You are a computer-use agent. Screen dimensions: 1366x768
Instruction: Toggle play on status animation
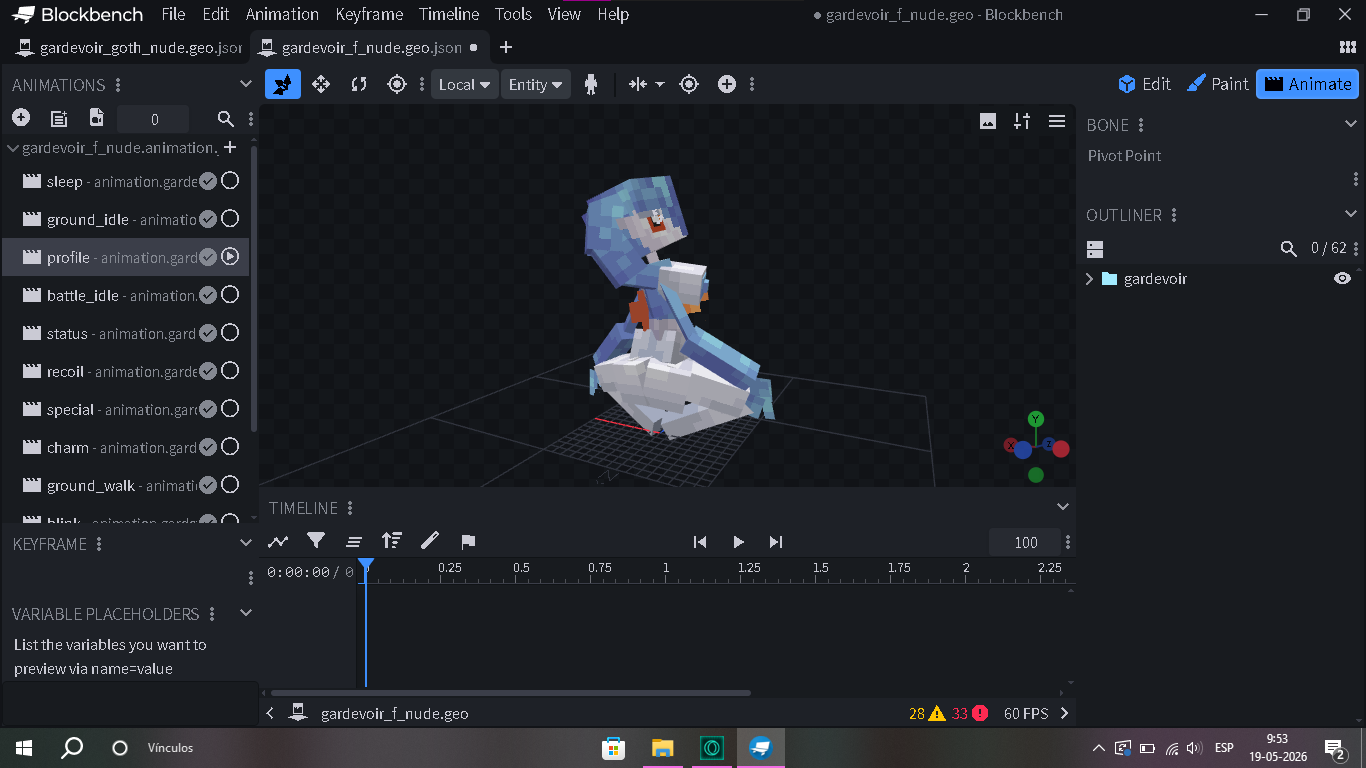pos(230,333)
